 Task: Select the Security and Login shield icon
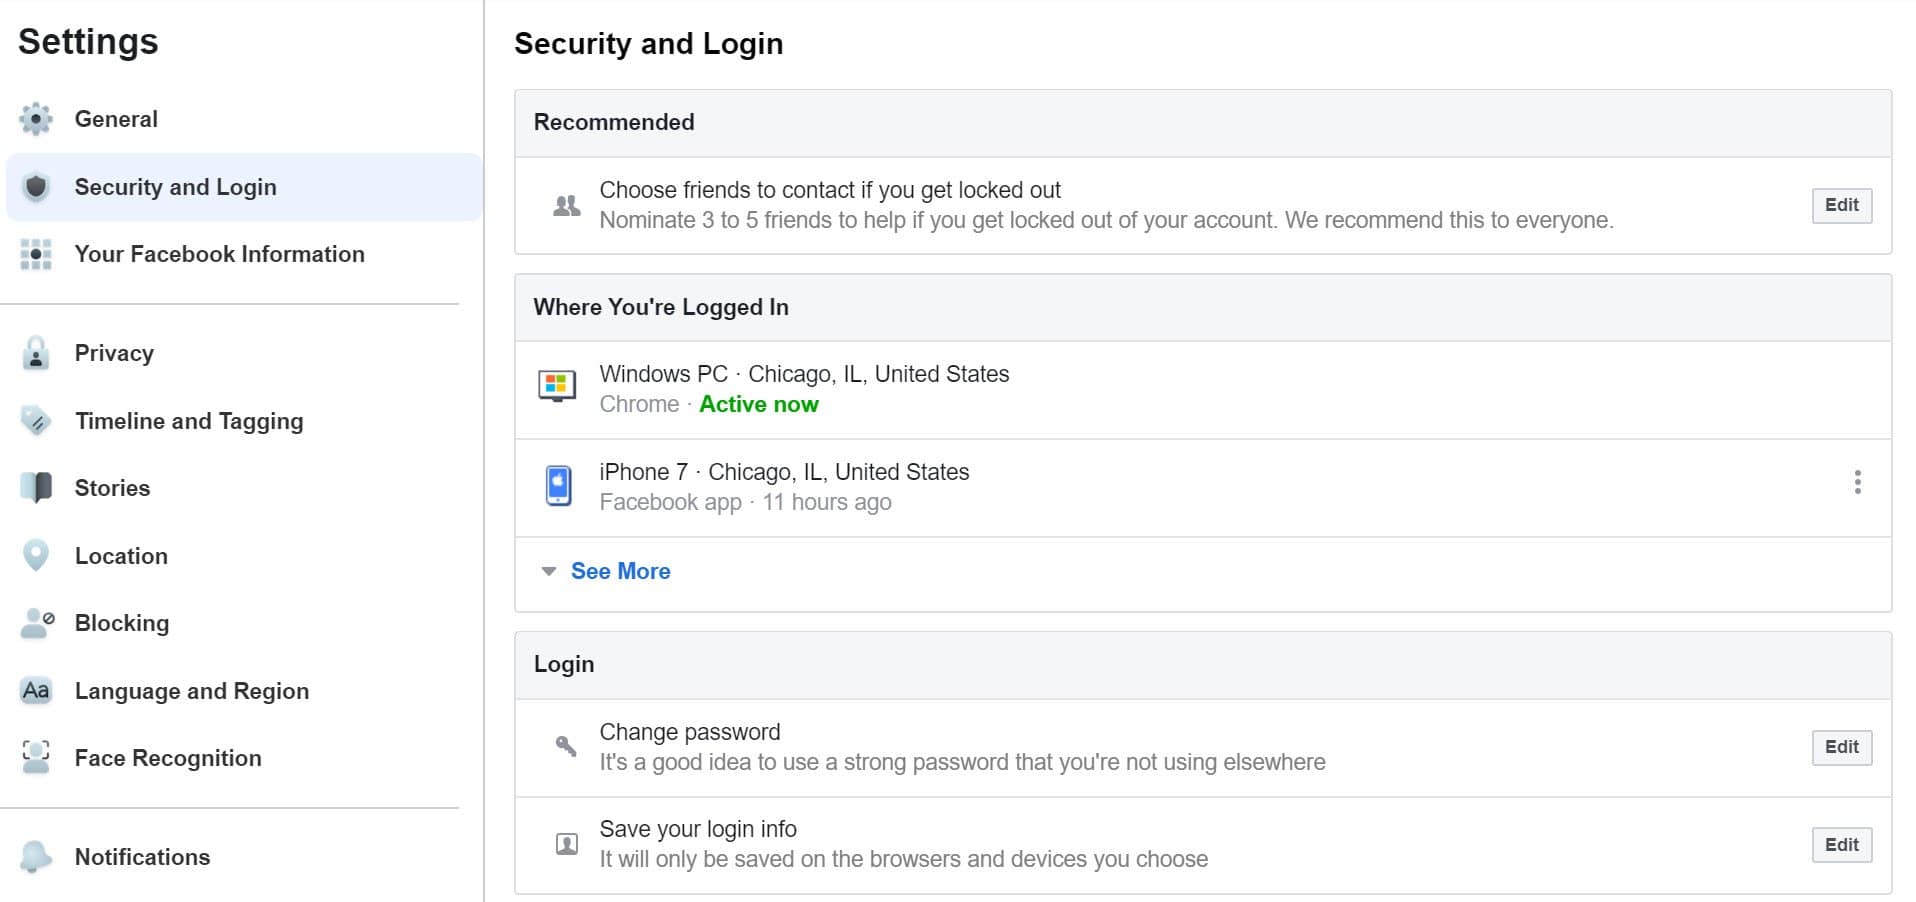pos(36,186)
